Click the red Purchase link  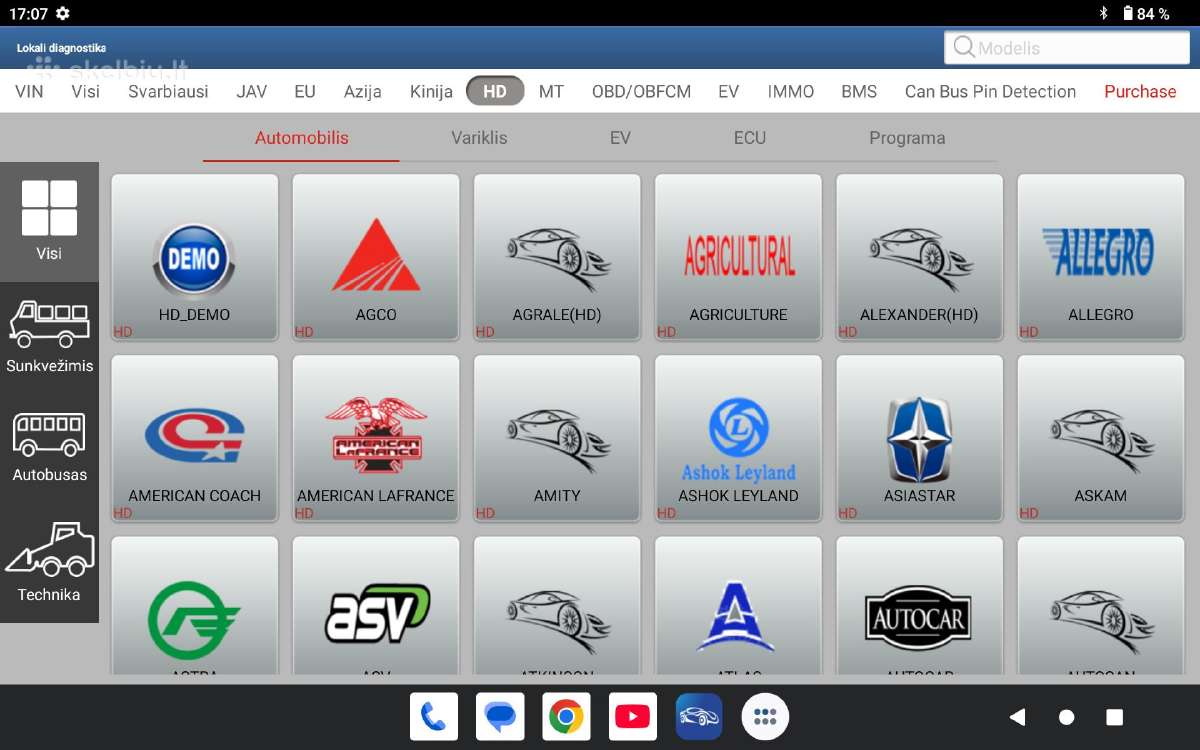(x=1140, y=91)
